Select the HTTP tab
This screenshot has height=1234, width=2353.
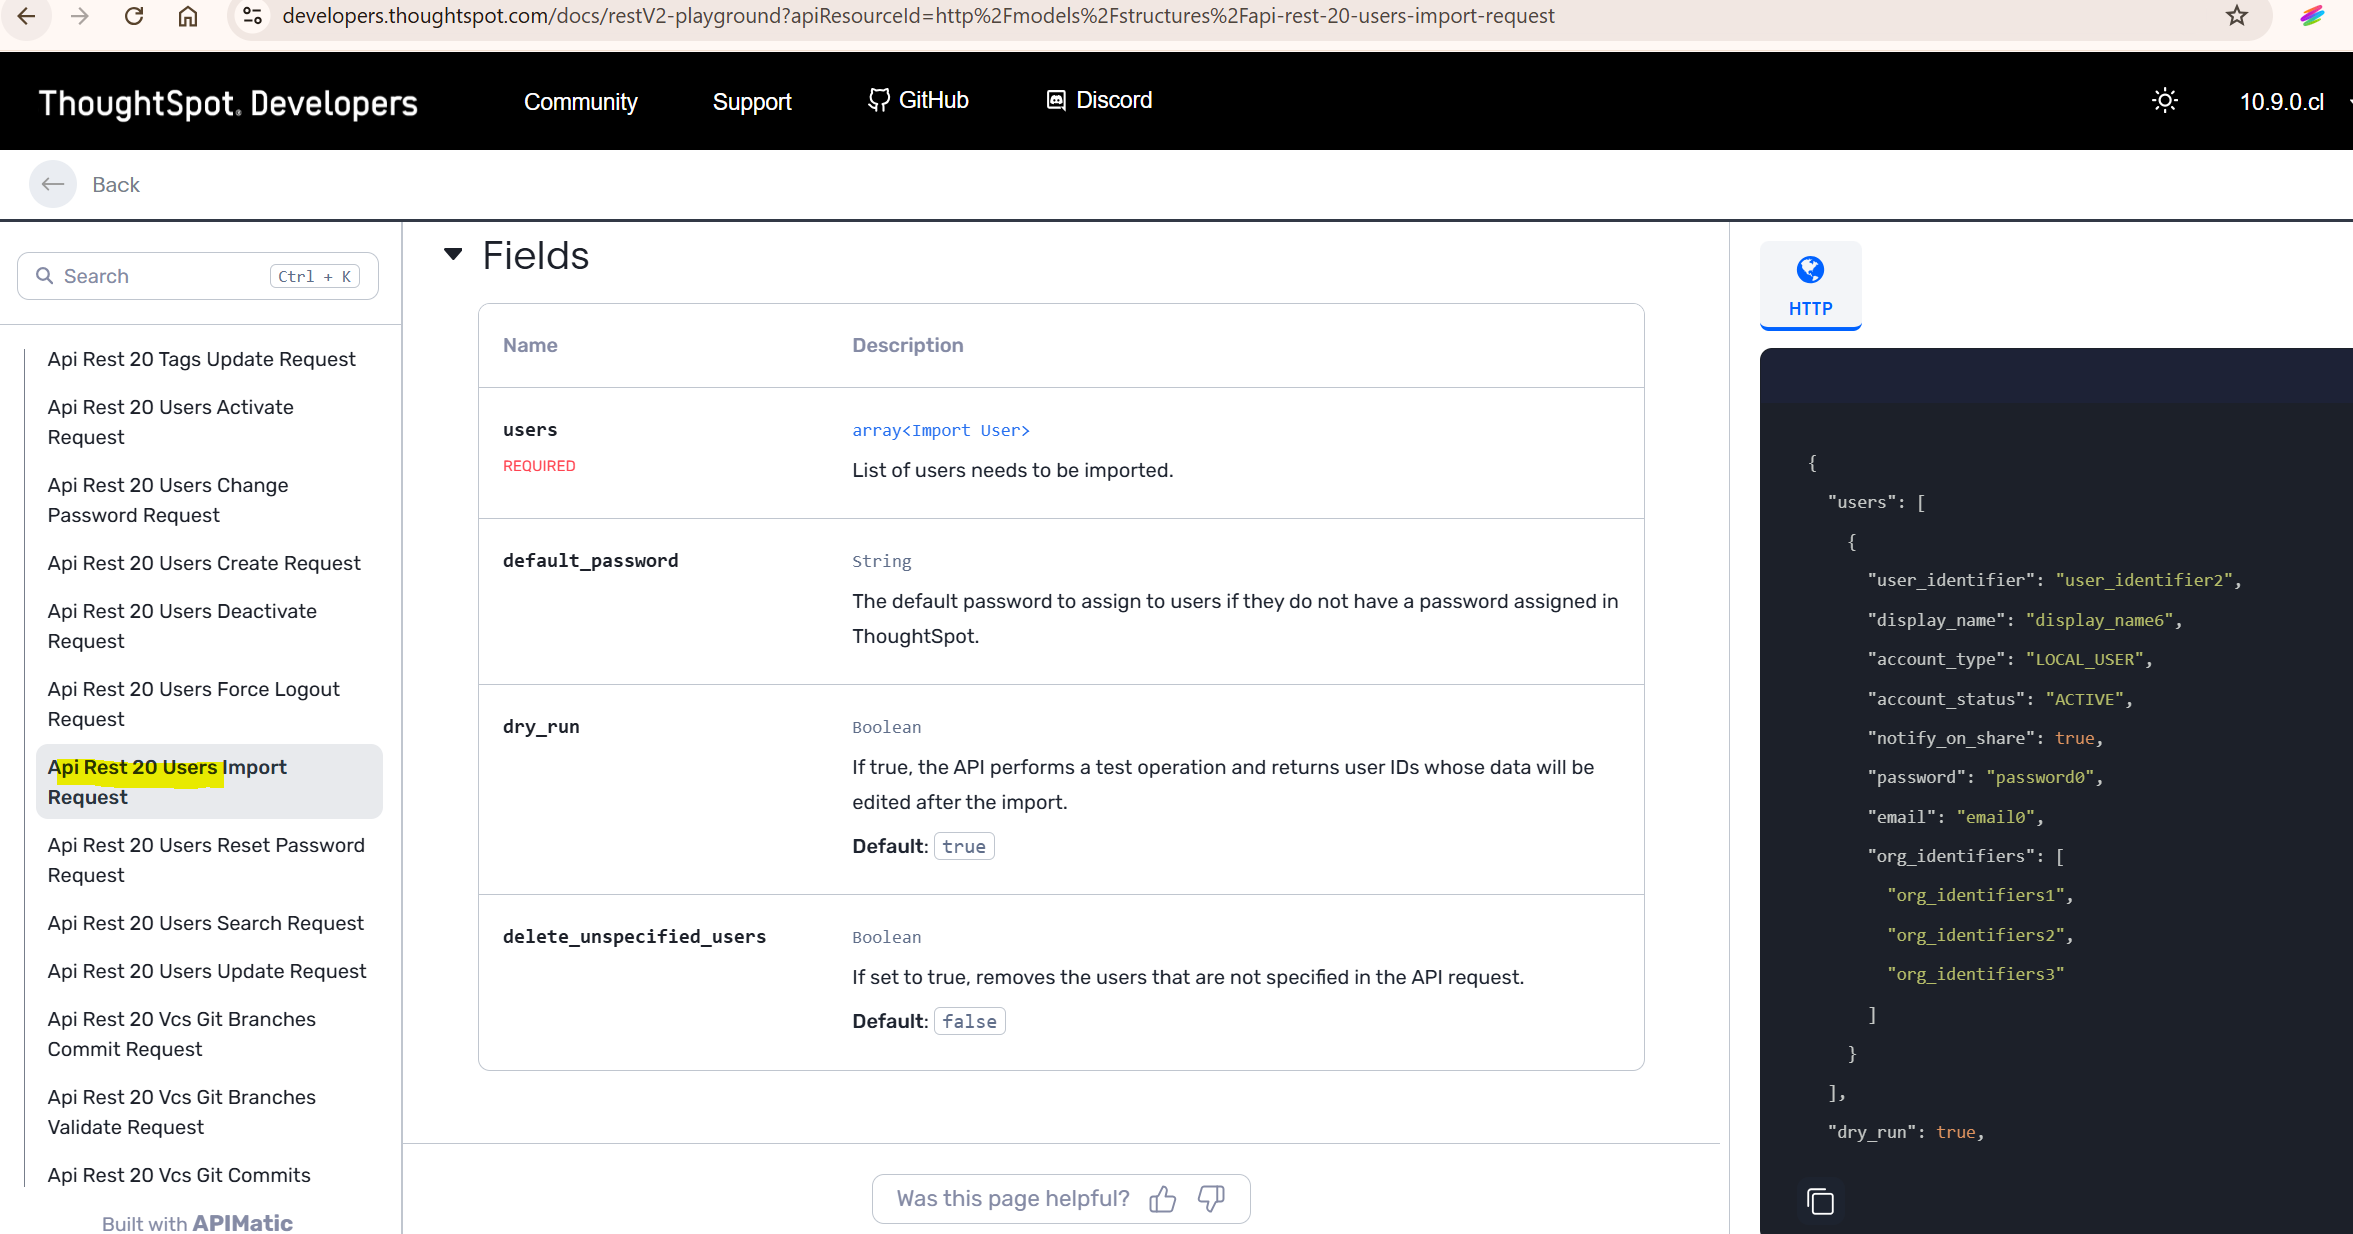tap(1811, 285)
